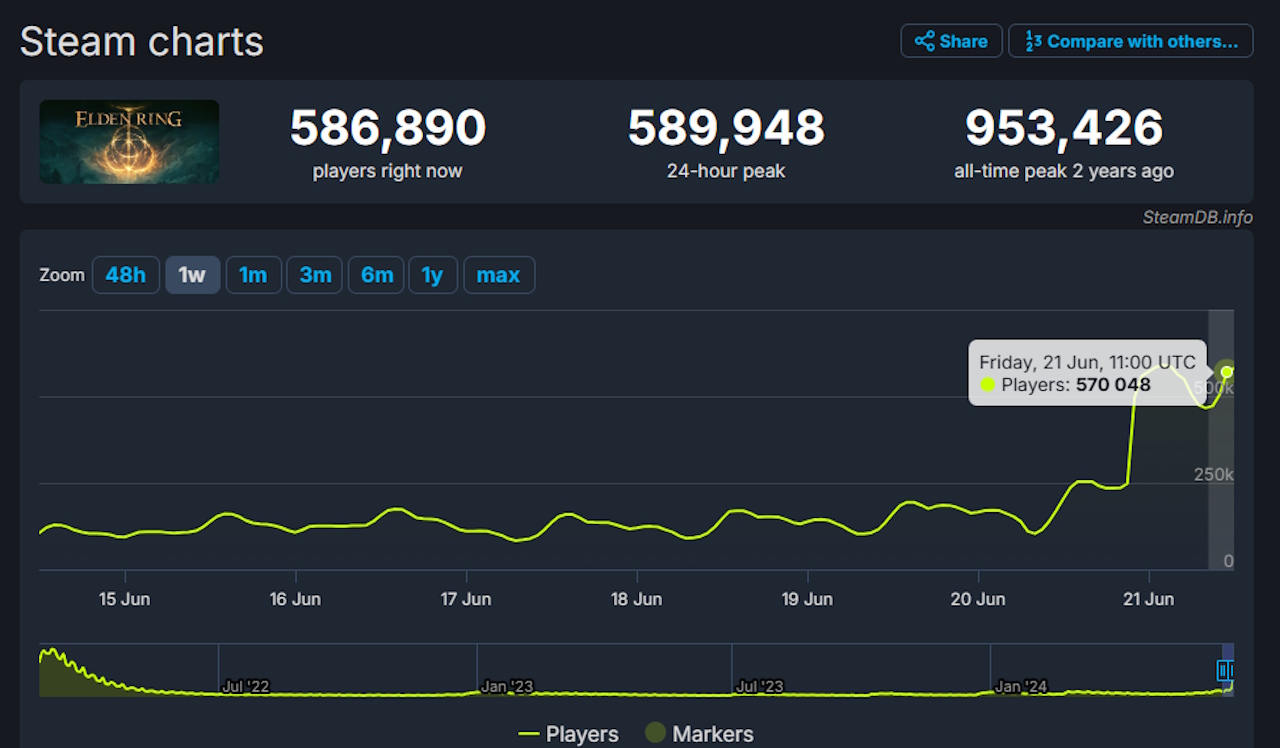Set zoom to 48h
Image resolution: width=1280 pixels, height=748 pixels.
126,275
